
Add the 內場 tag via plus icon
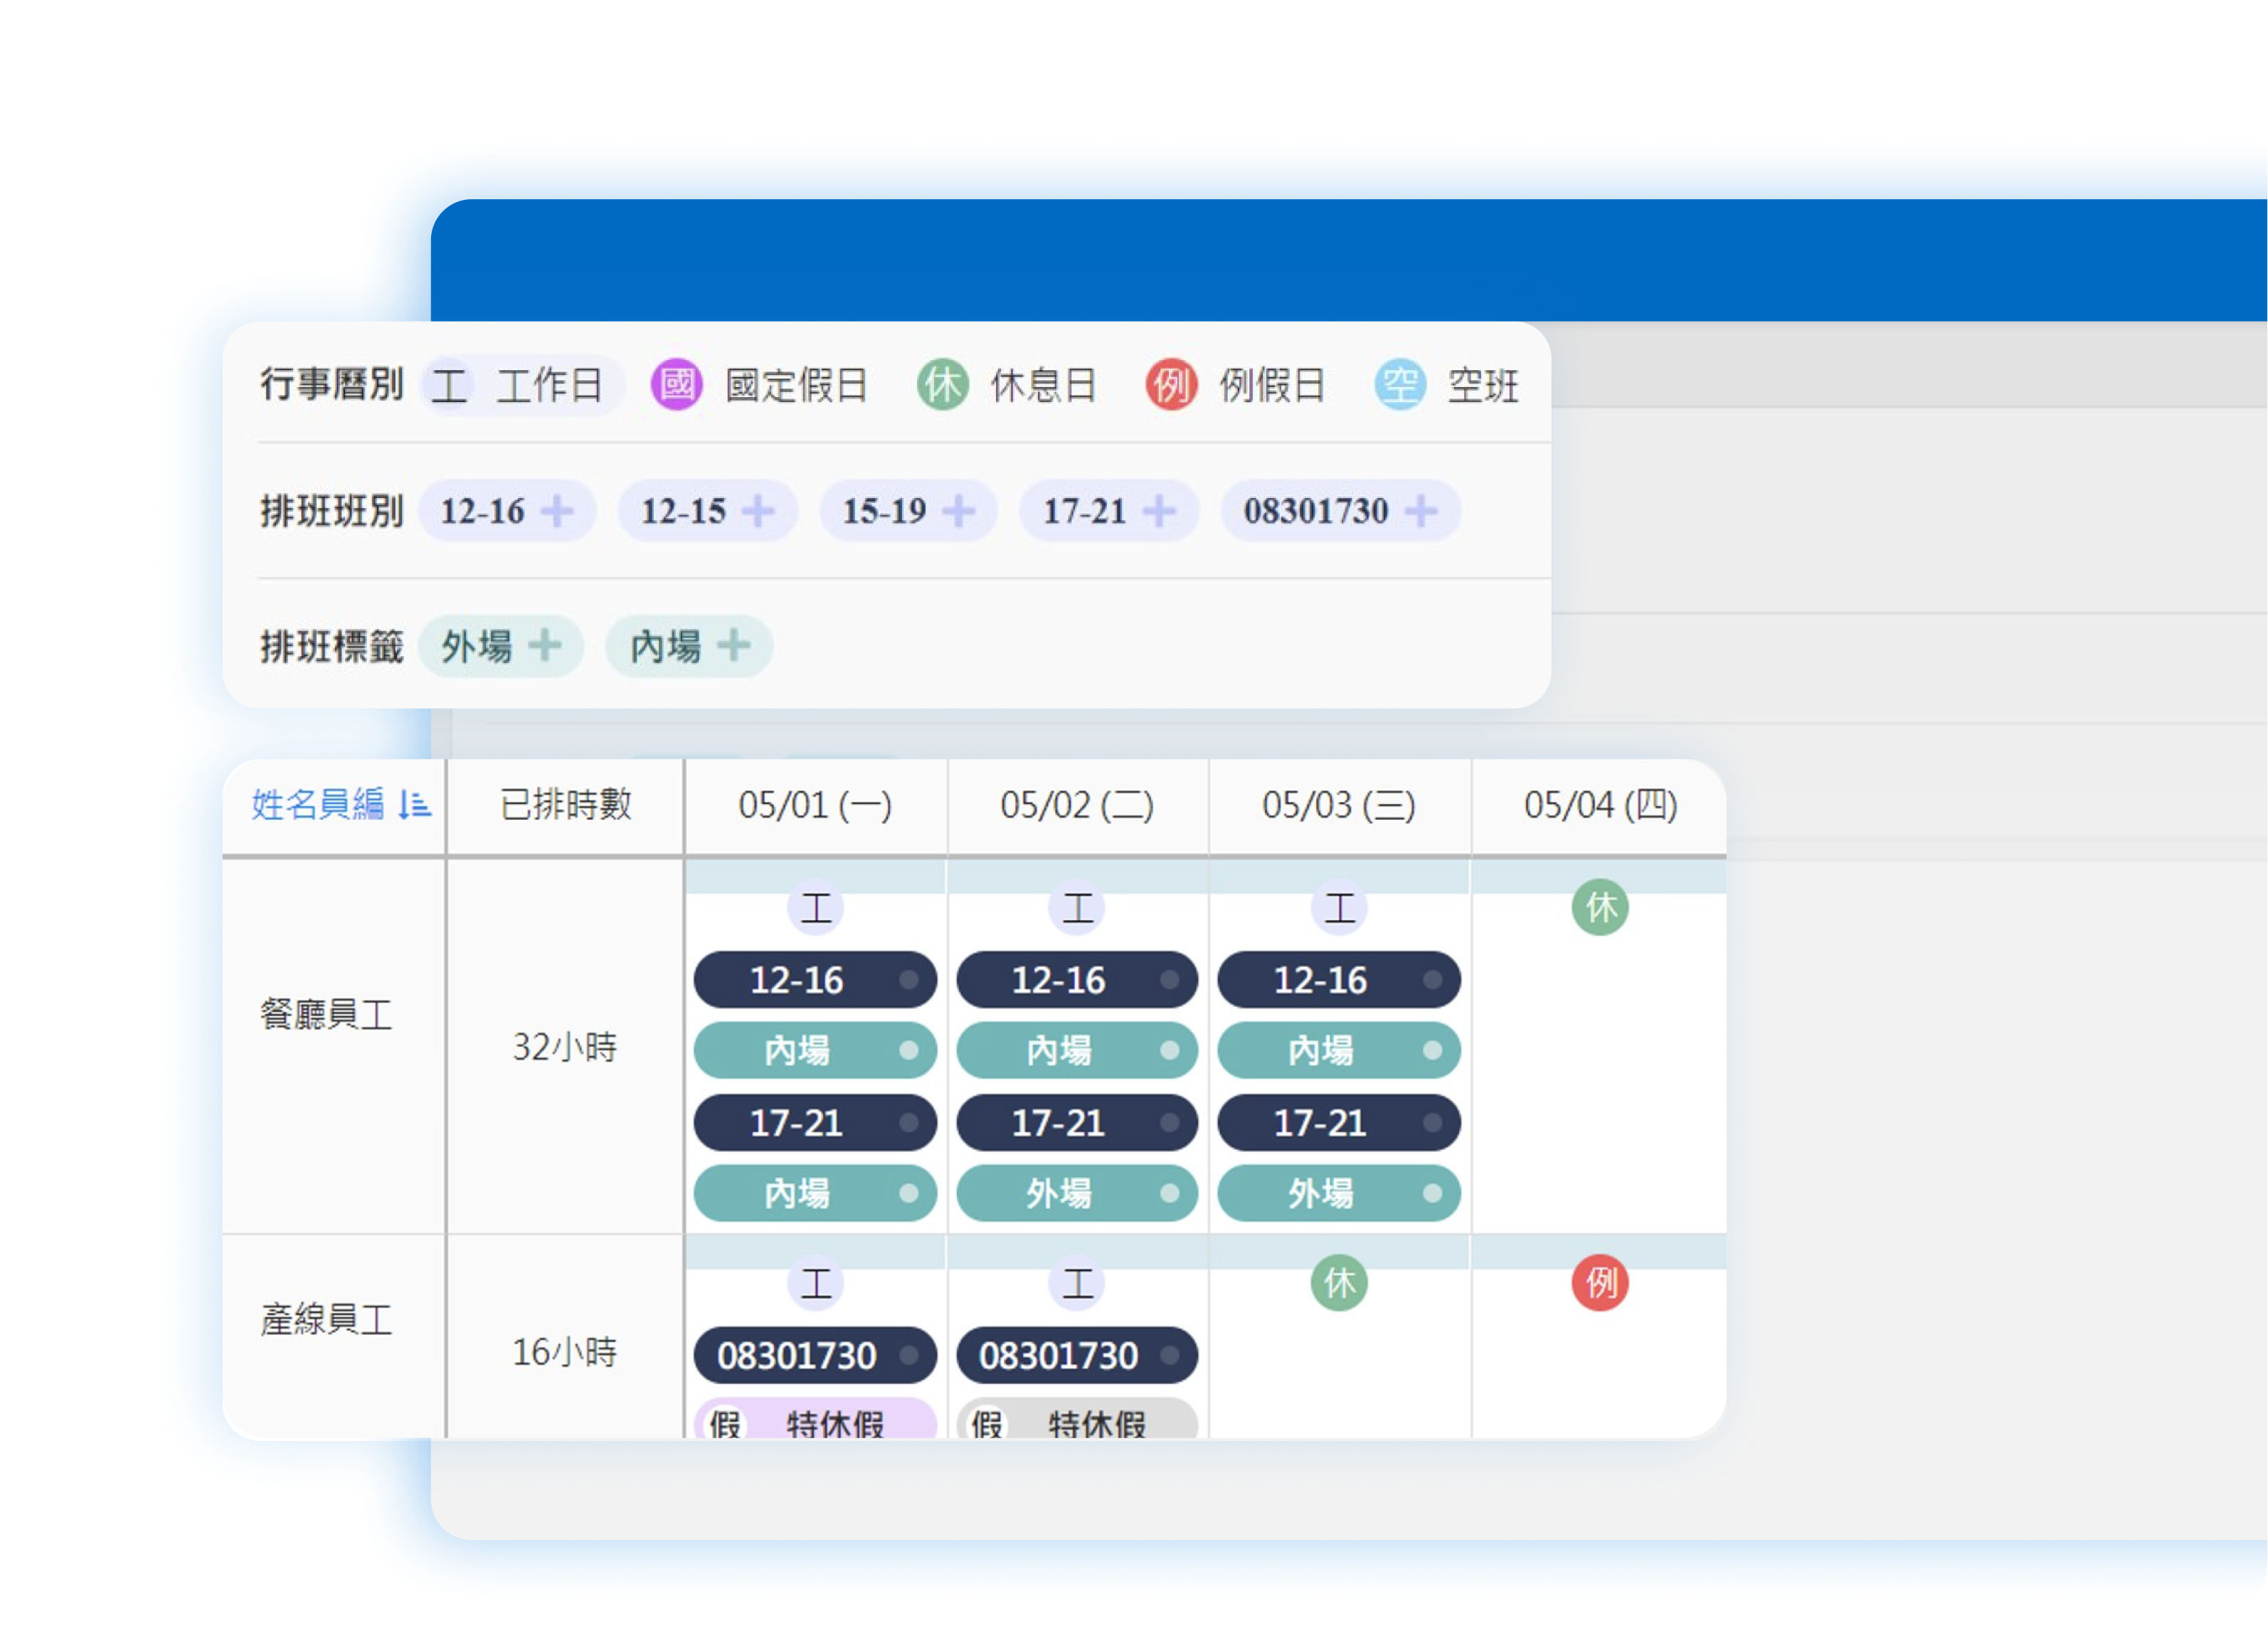click(x=734, y=645)
